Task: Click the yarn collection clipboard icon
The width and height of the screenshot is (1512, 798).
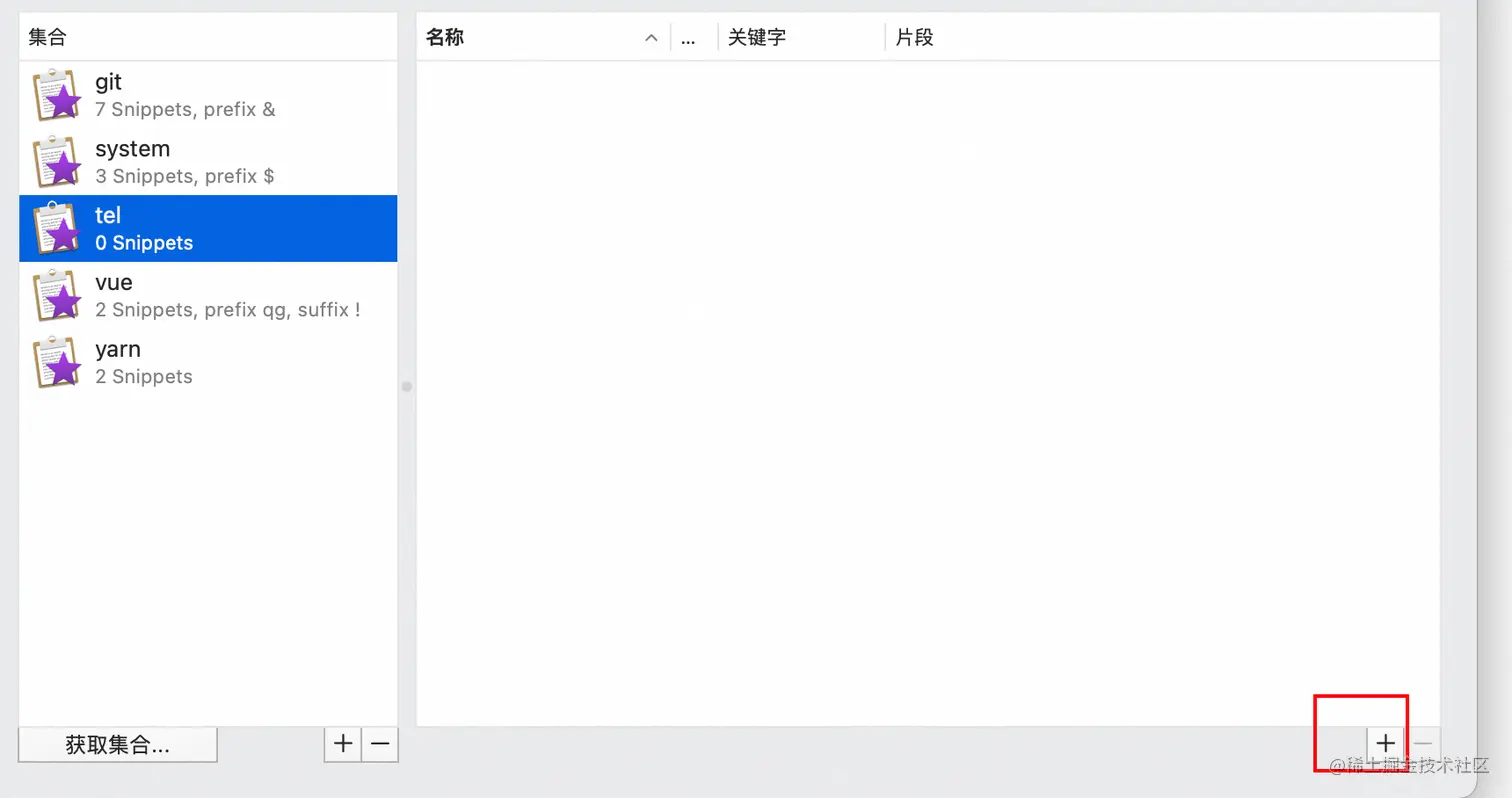Action: pos(57,362)
